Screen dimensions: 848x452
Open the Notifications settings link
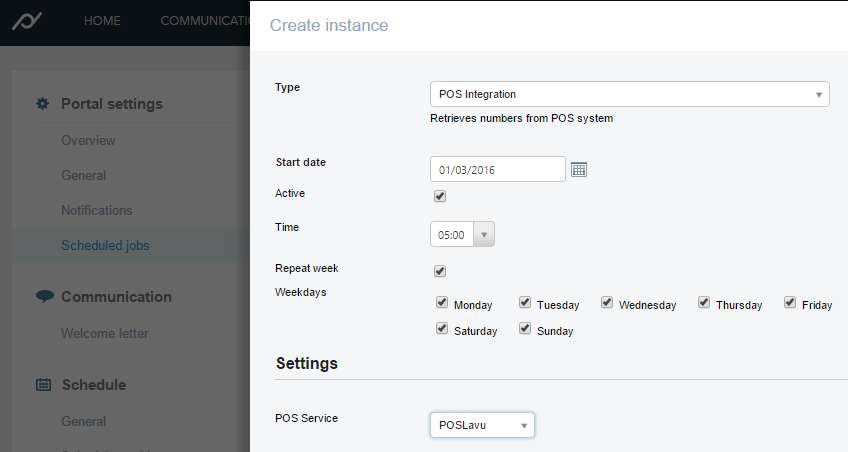click(x=96, y=210)
